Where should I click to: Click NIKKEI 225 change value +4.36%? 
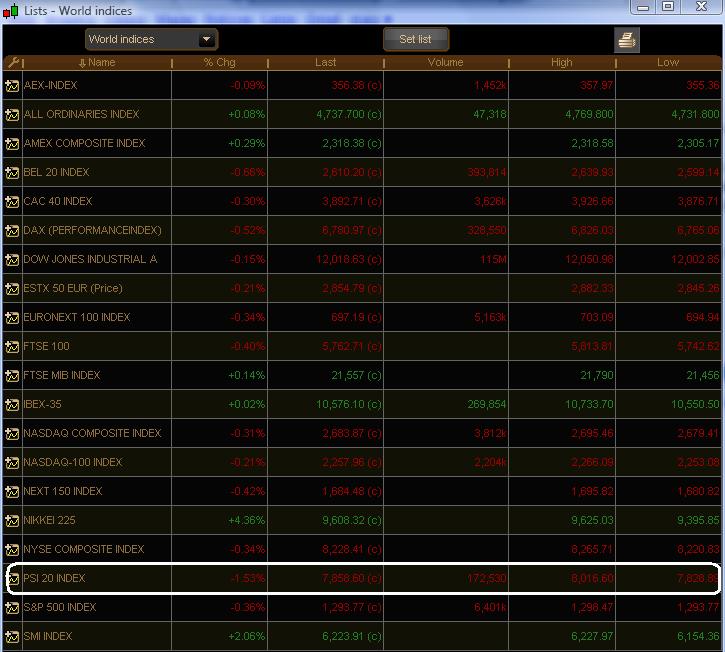246,521
